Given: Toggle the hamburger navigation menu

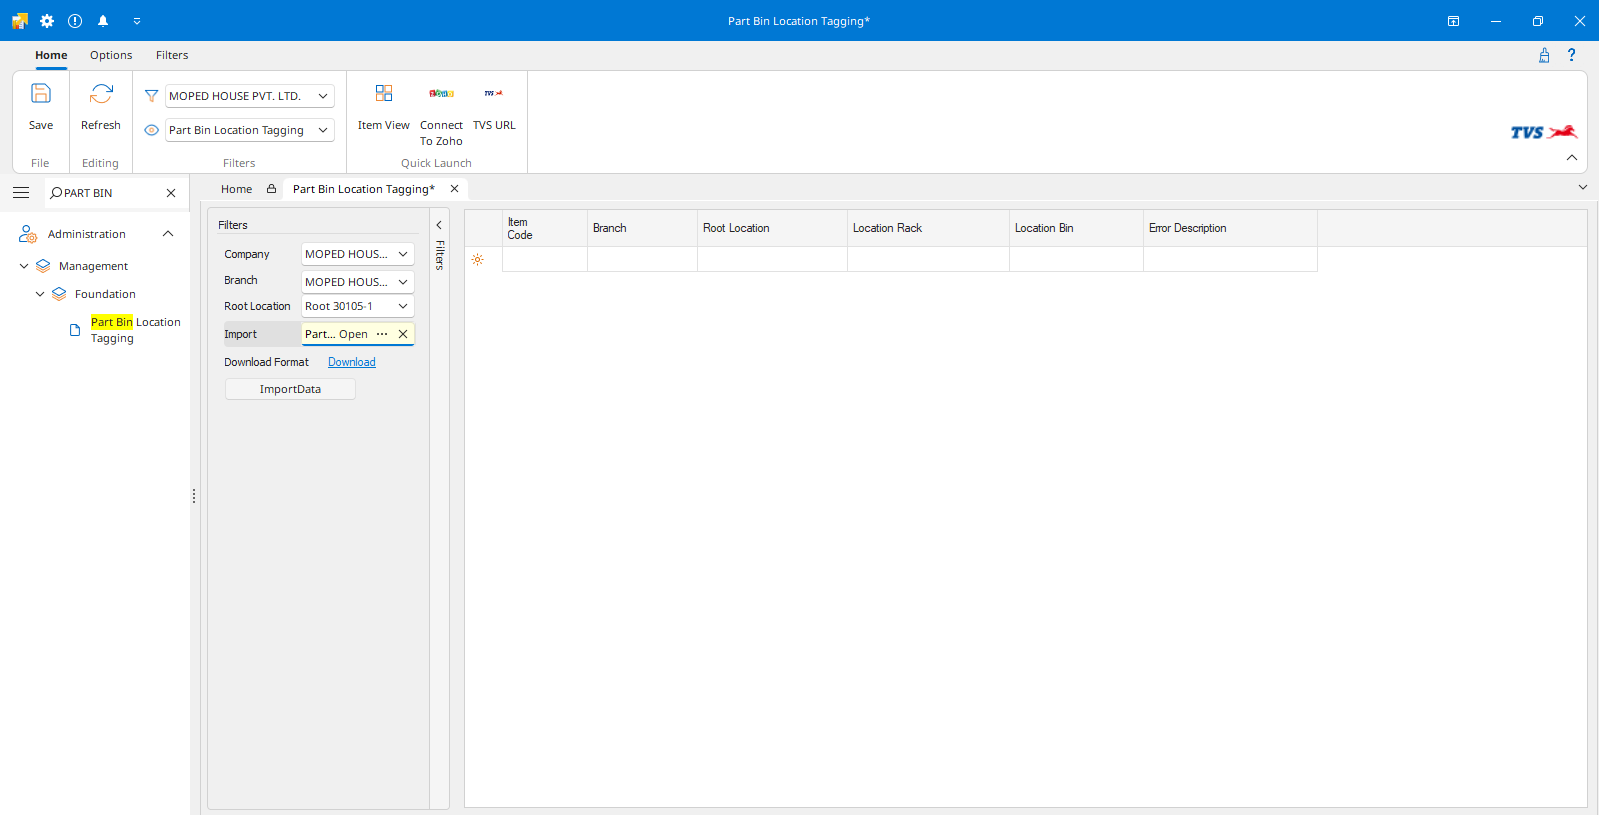Looking at the screenshot, I should pos(21,193).
